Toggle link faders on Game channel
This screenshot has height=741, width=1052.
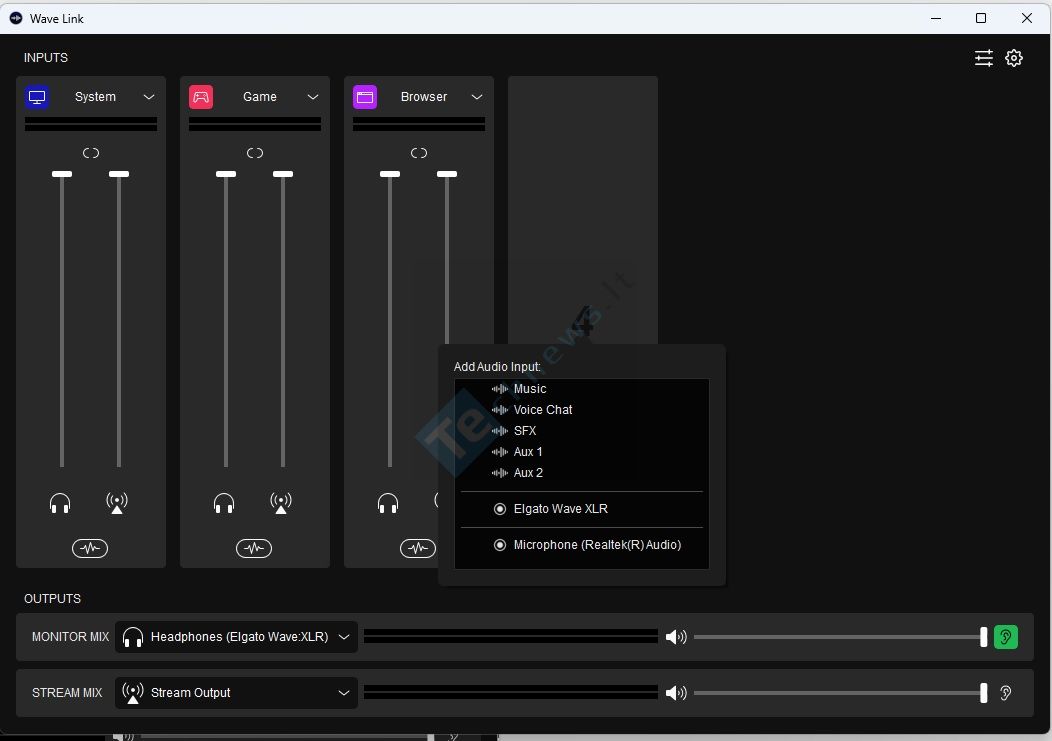[x=255, y=153]
